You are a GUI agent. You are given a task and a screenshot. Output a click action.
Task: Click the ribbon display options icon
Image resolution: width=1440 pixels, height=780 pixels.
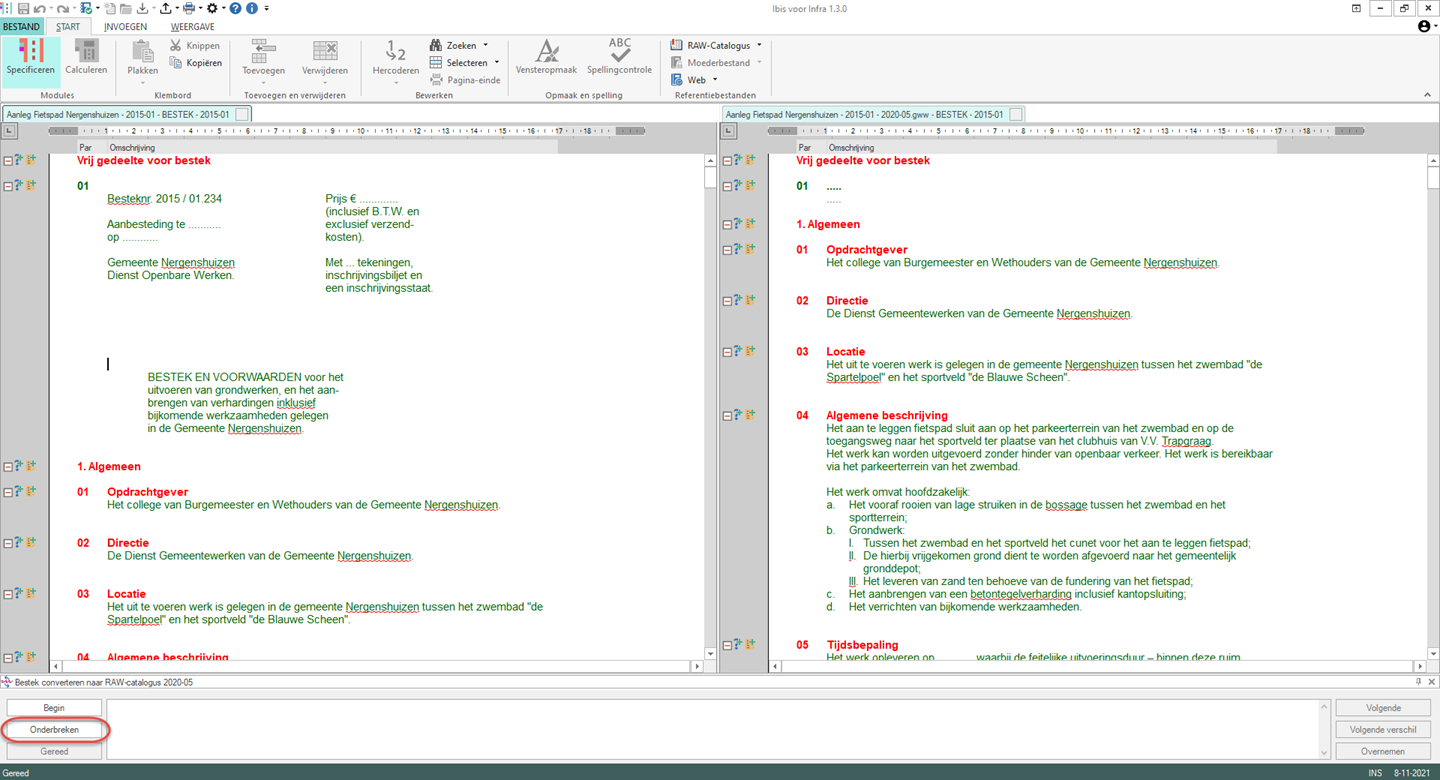pos(1357,8)
